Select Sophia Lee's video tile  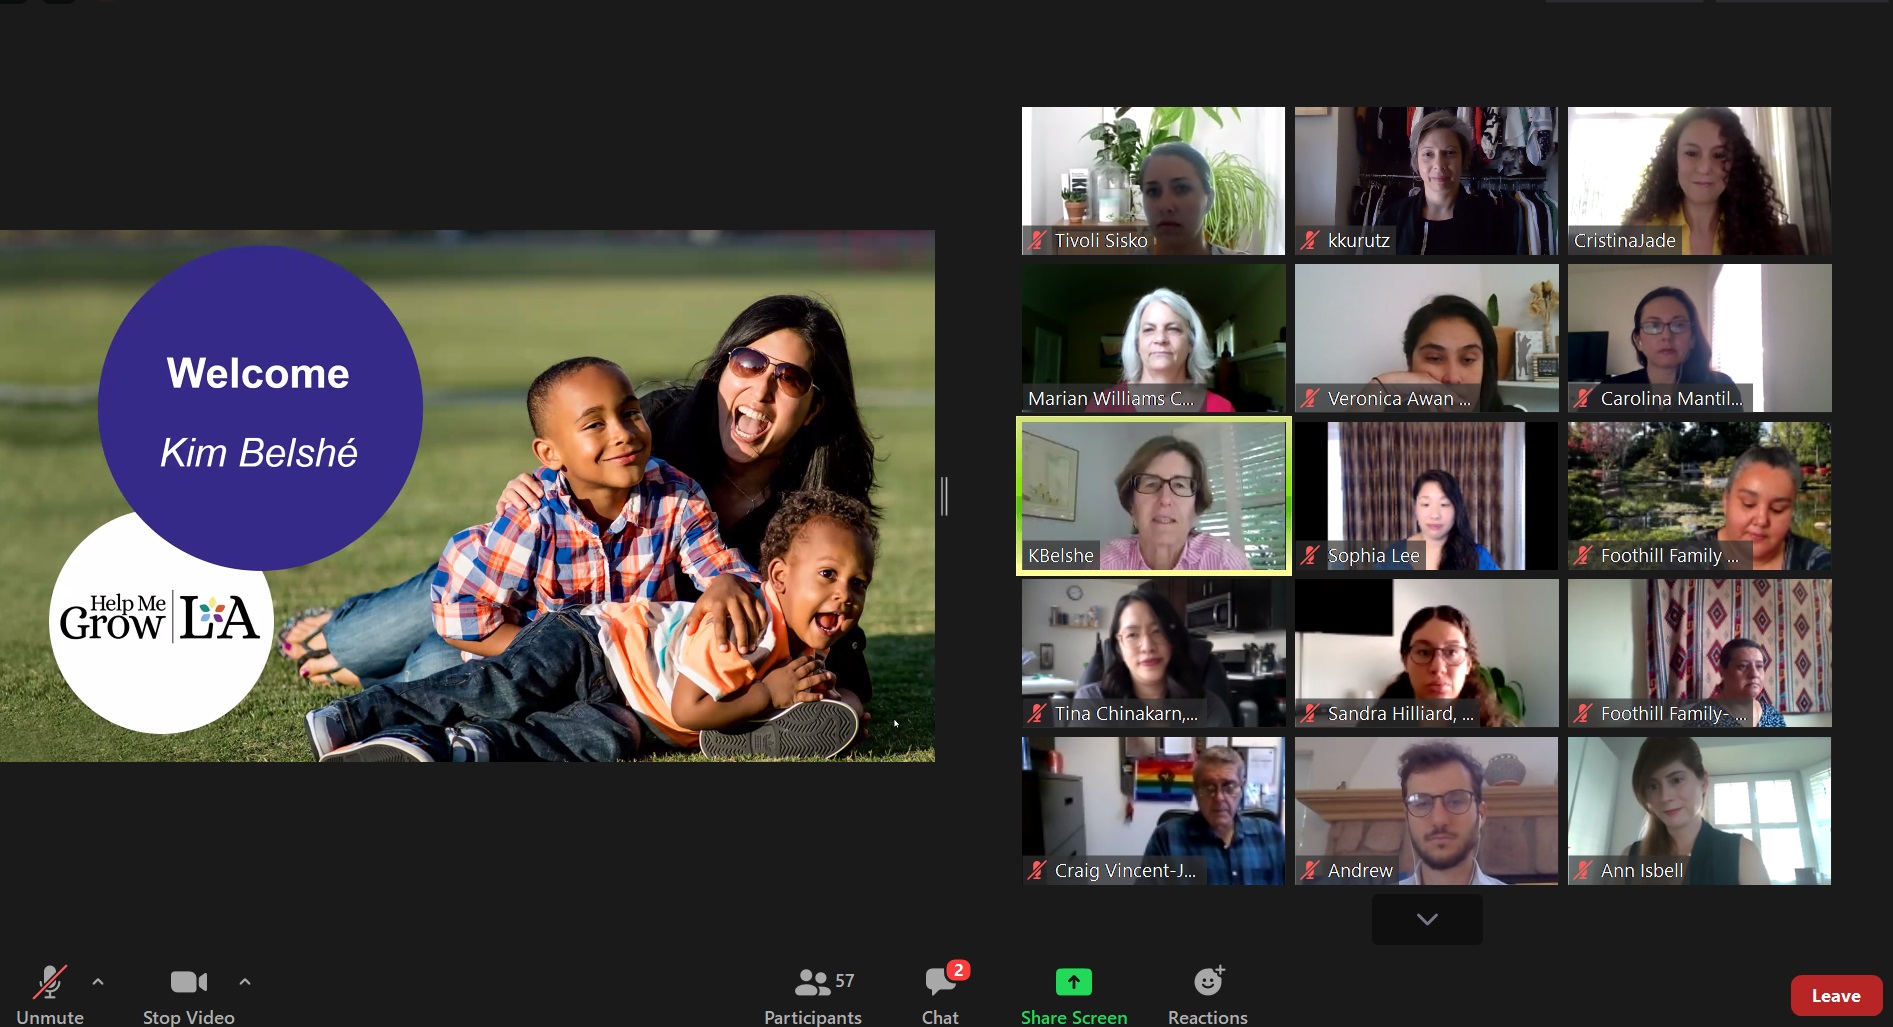point(1426,496)
